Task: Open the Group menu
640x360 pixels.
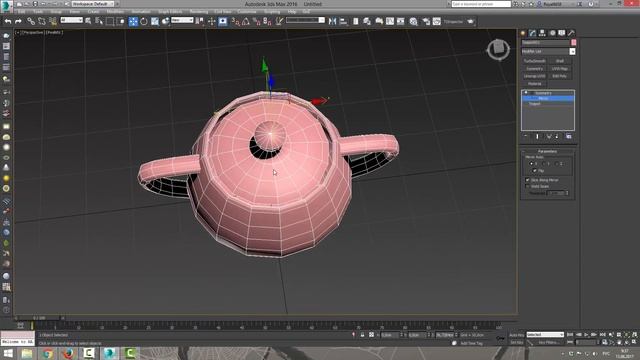Action: 56,12
